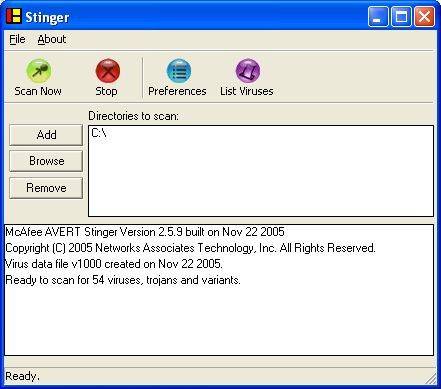Image resolution: width=441 pixels, height=389 pixels.
Task: Open the About menu
Action: (x=52, y=39)
